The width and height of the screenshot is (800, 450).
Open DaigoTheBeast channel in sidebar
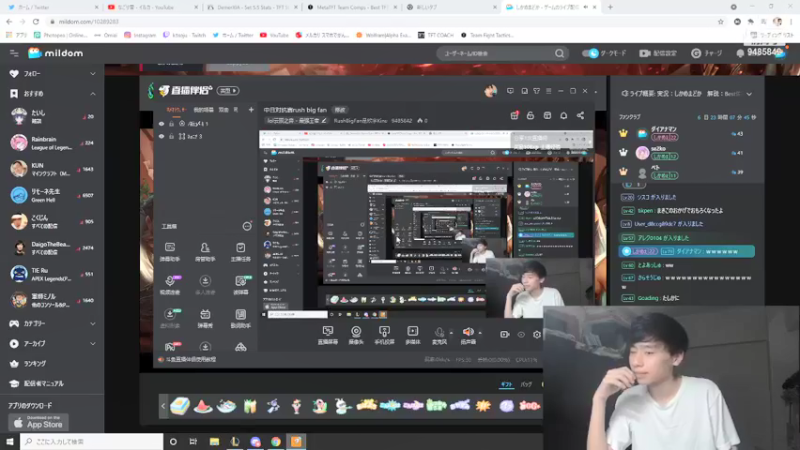(x=52, y=248)
